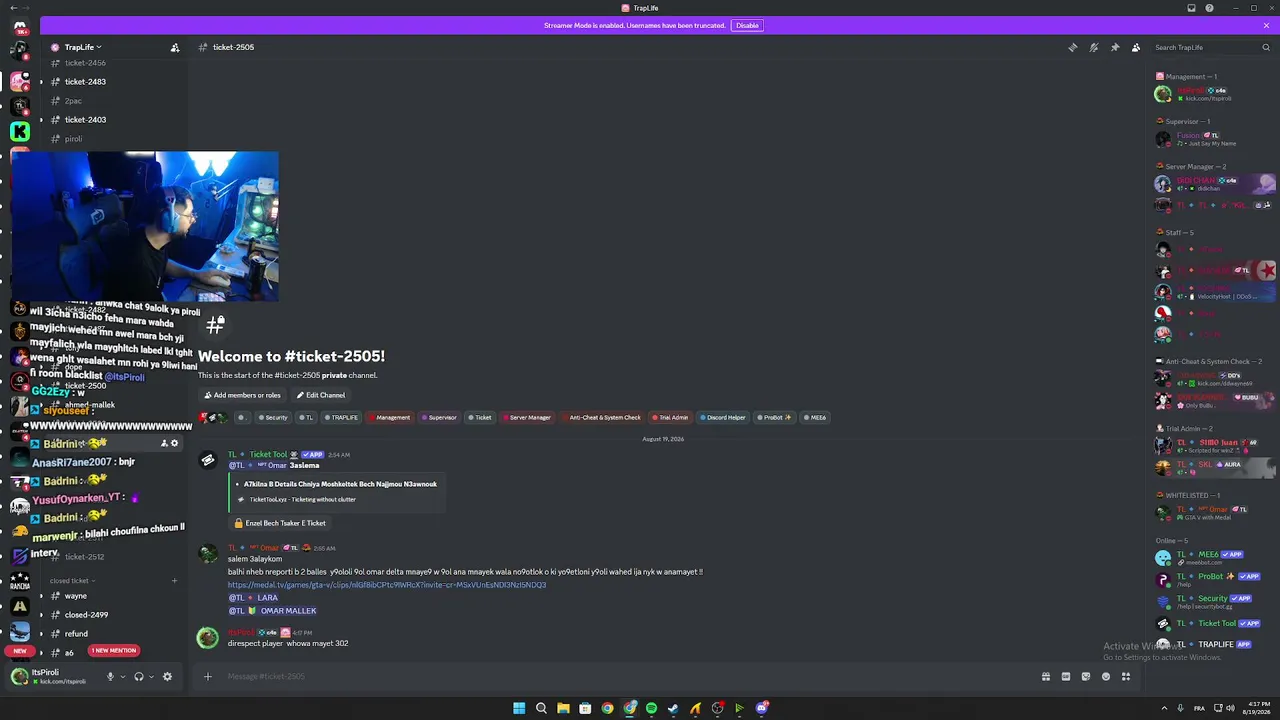
Task: Open headphone output options arrow
Action: (152, 677)
